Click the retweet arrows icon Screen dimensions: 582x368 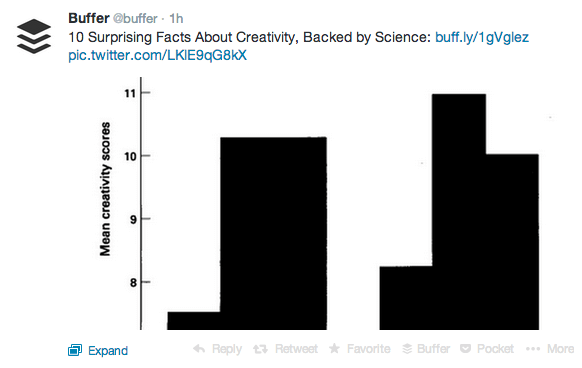point(260,349)
